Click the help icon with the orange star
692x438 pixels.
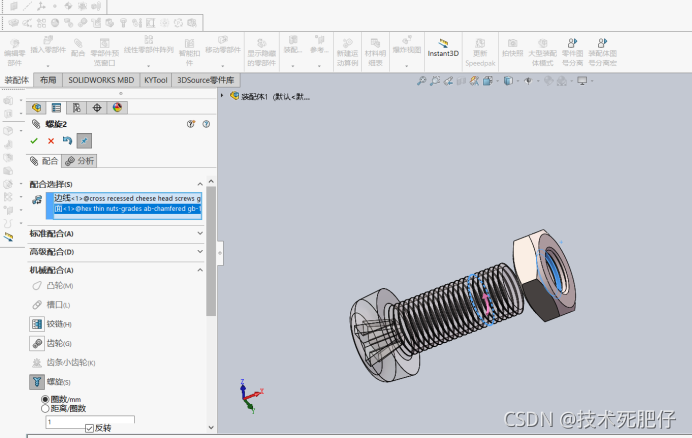click(x=191, y=124)
